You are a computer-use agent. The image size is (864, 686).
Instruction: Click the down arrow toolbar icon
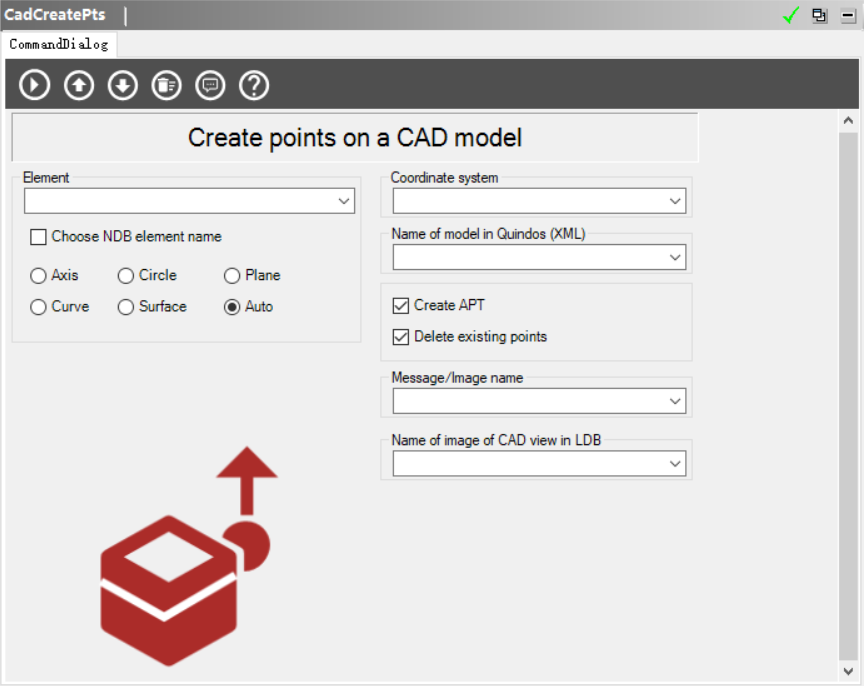point(123,85)
